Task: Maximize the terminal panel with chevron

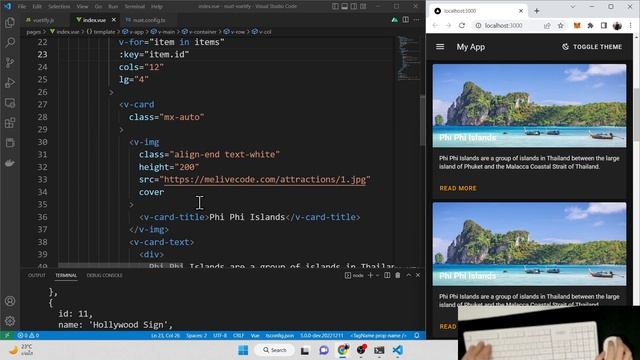Action: 408,276
